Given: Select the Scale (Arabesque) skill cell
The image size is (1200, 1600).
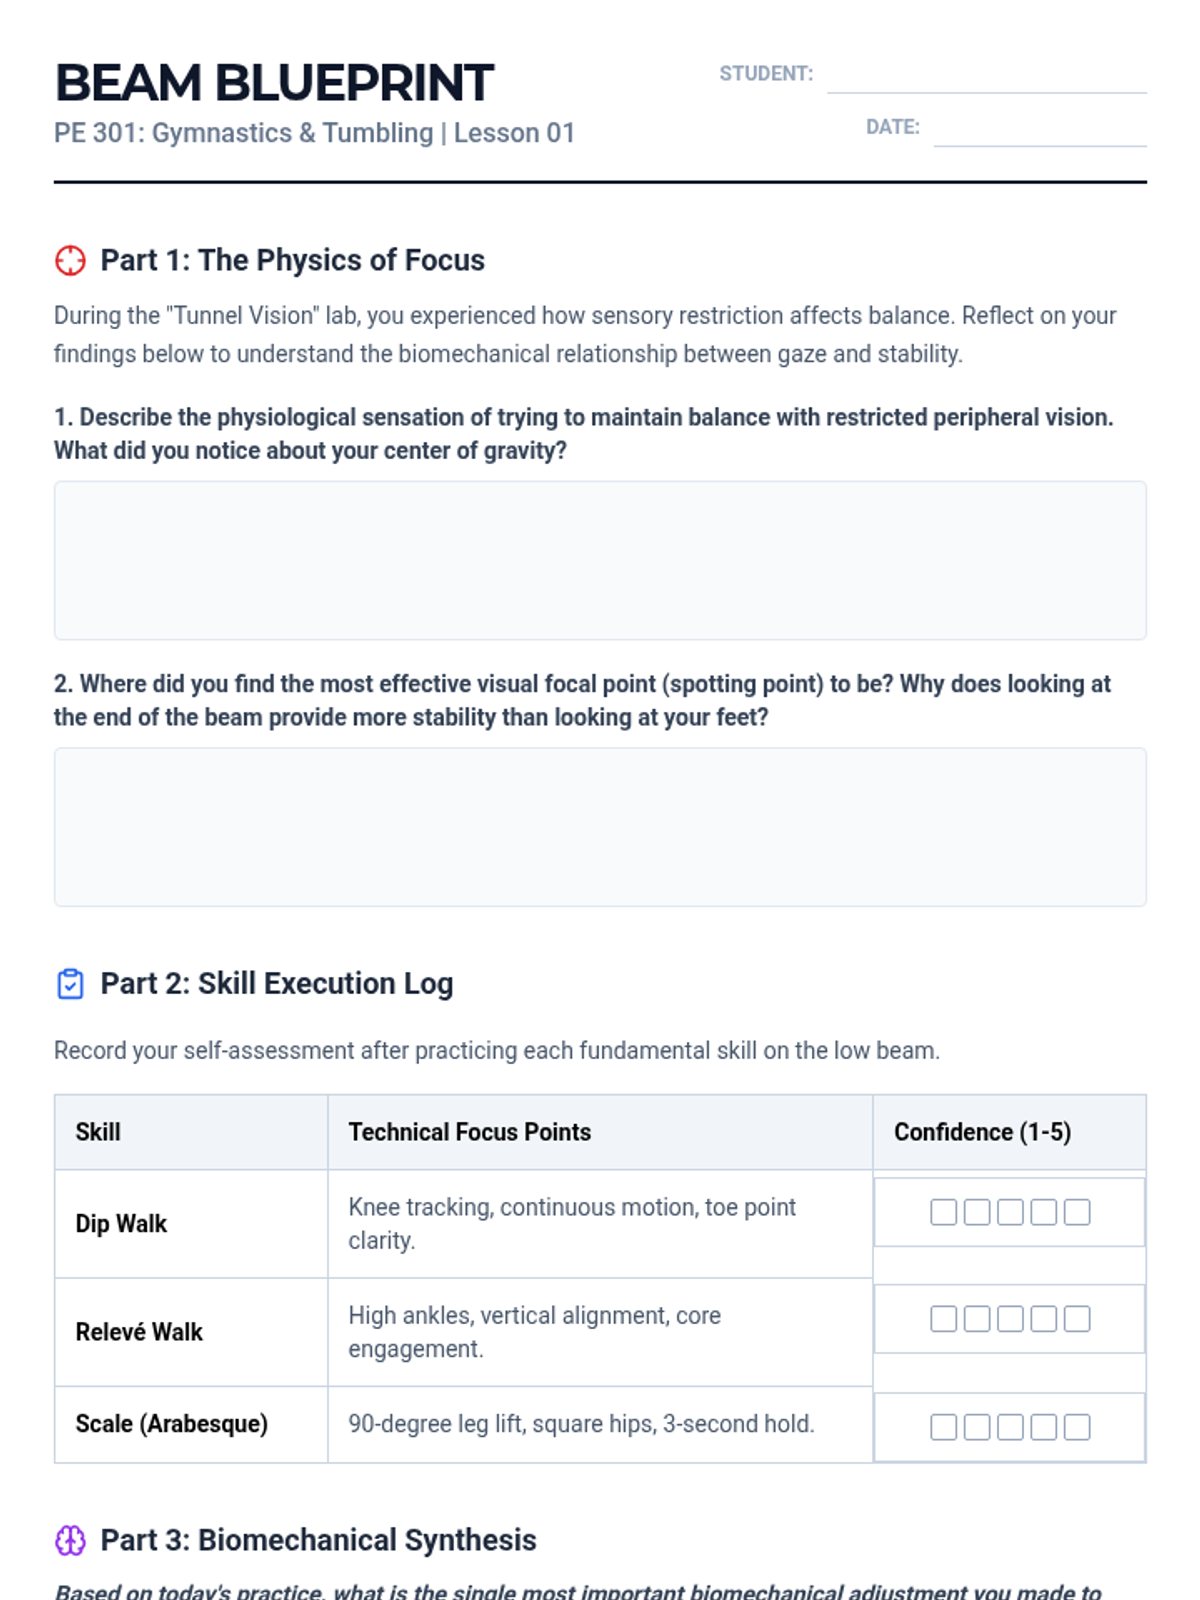Looking at the screenshot, I should pyautogui.click(x=191, y=1424).
